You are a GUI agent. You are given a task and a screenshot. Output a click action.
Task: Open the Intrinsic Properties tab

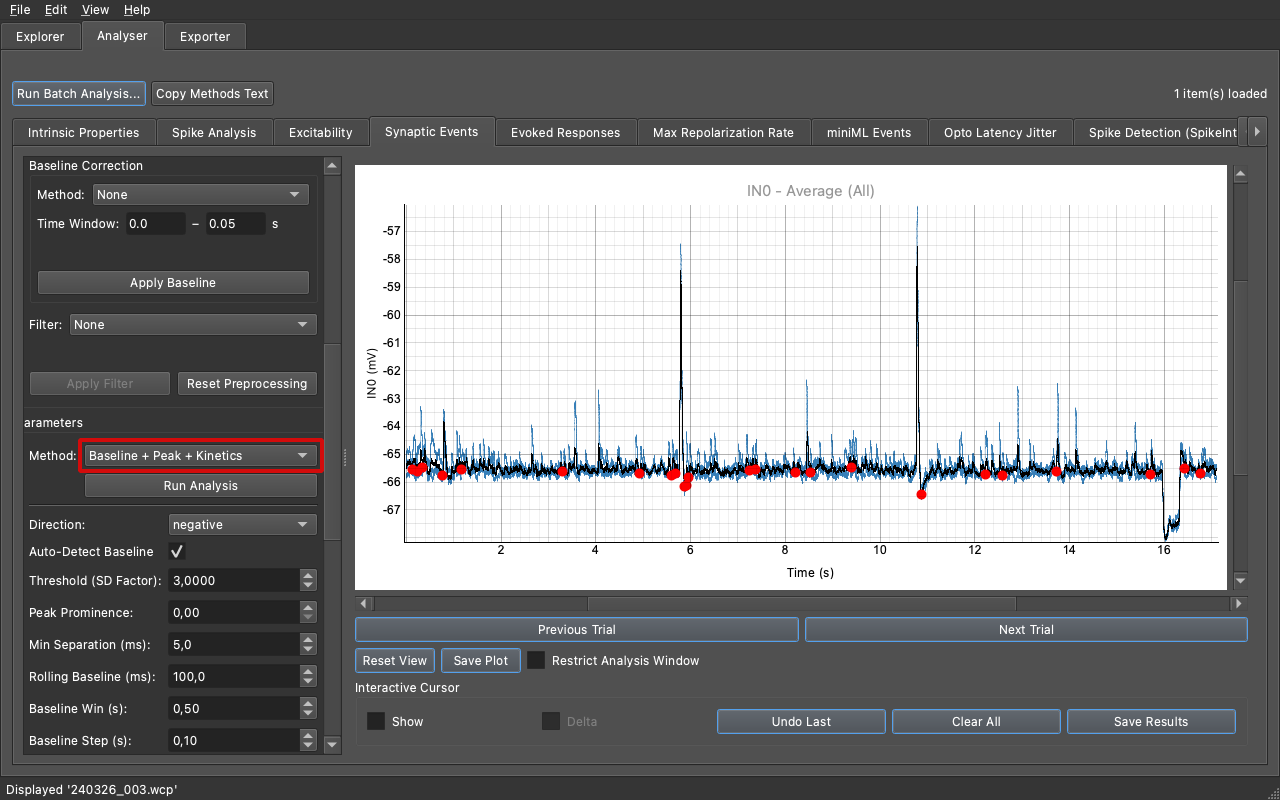point(84,132)
